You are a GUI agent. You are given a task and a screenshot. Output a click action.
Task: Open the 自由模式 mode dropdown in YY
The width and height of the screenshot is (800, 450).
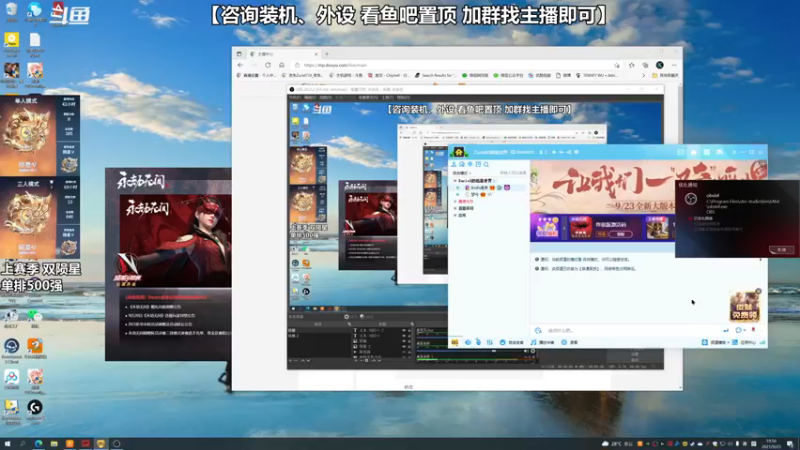pos(462,173)
